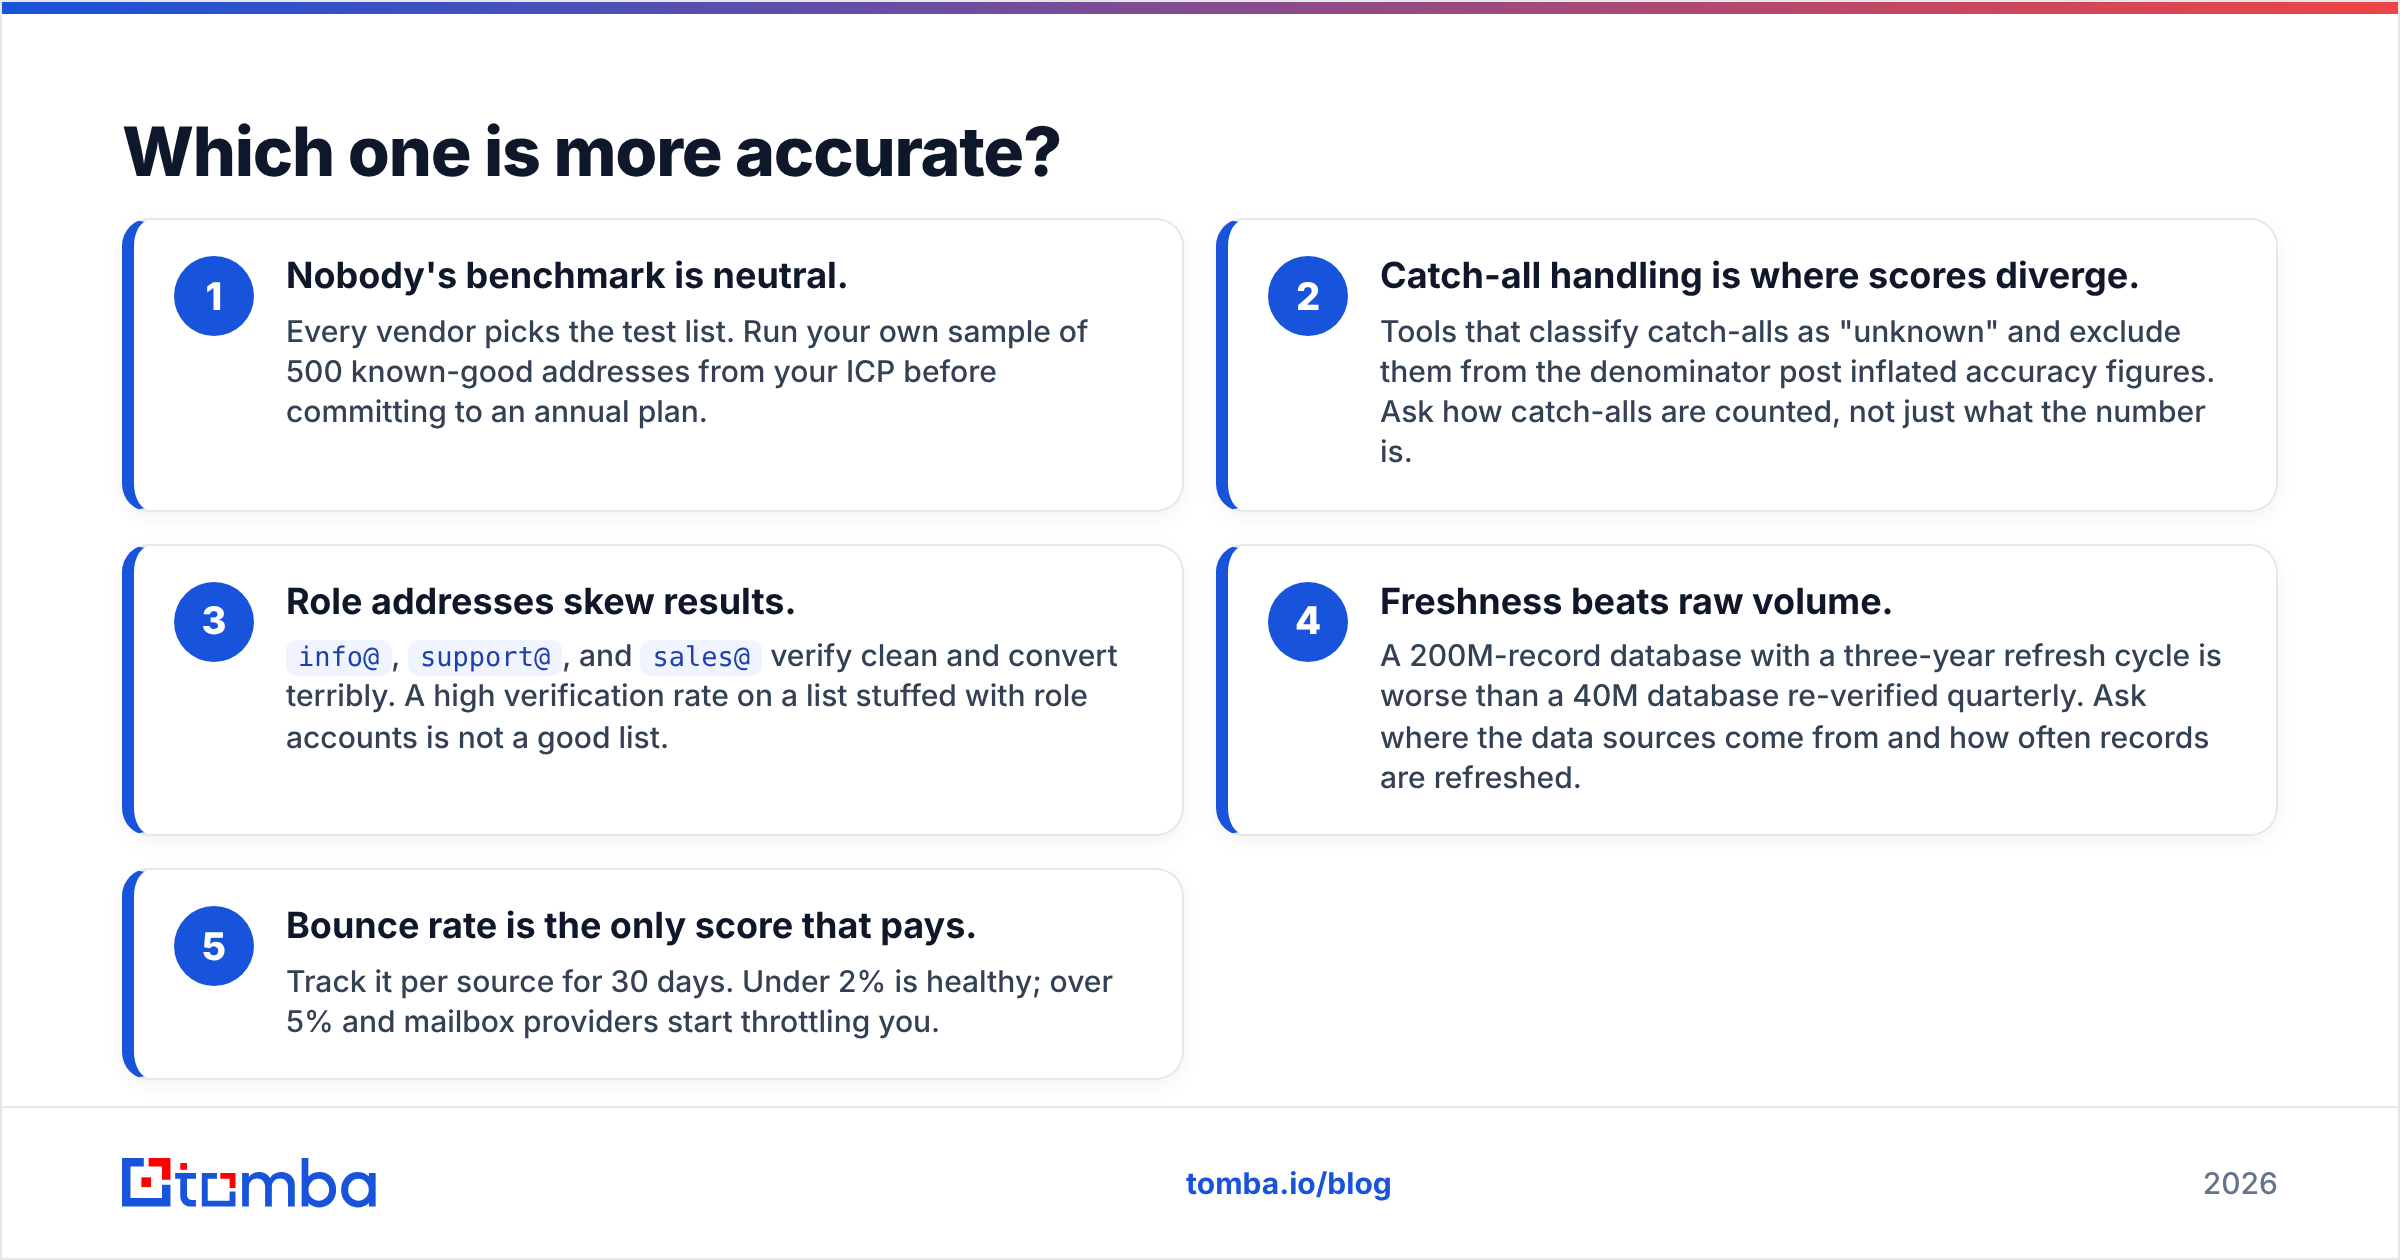This screenshot has width=2400, height=1260.
Task: Click the blue number 5 circle badge
Action: tap(214, 946)
